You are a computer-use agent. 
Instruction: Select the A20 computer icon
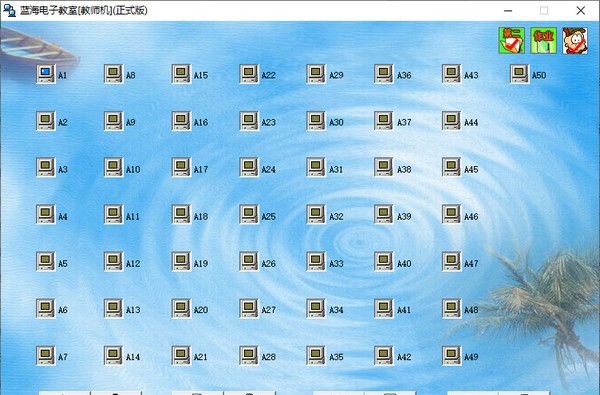coord(181,308)
